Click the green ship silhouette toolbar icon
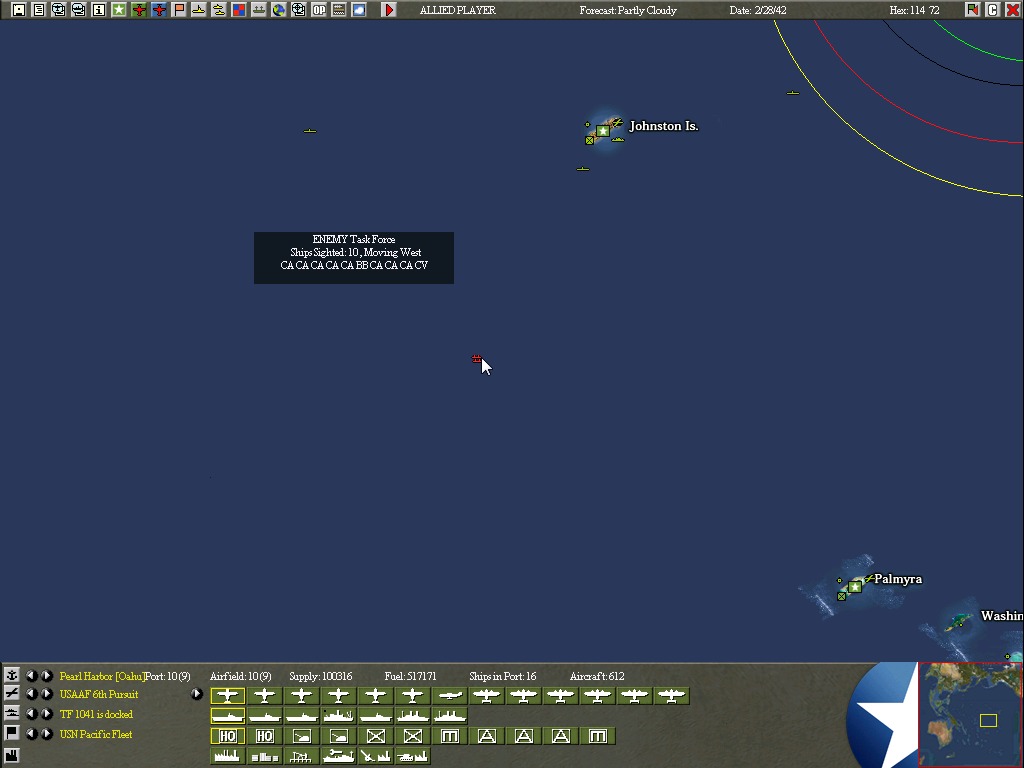1024x768 pixels. 259,10
